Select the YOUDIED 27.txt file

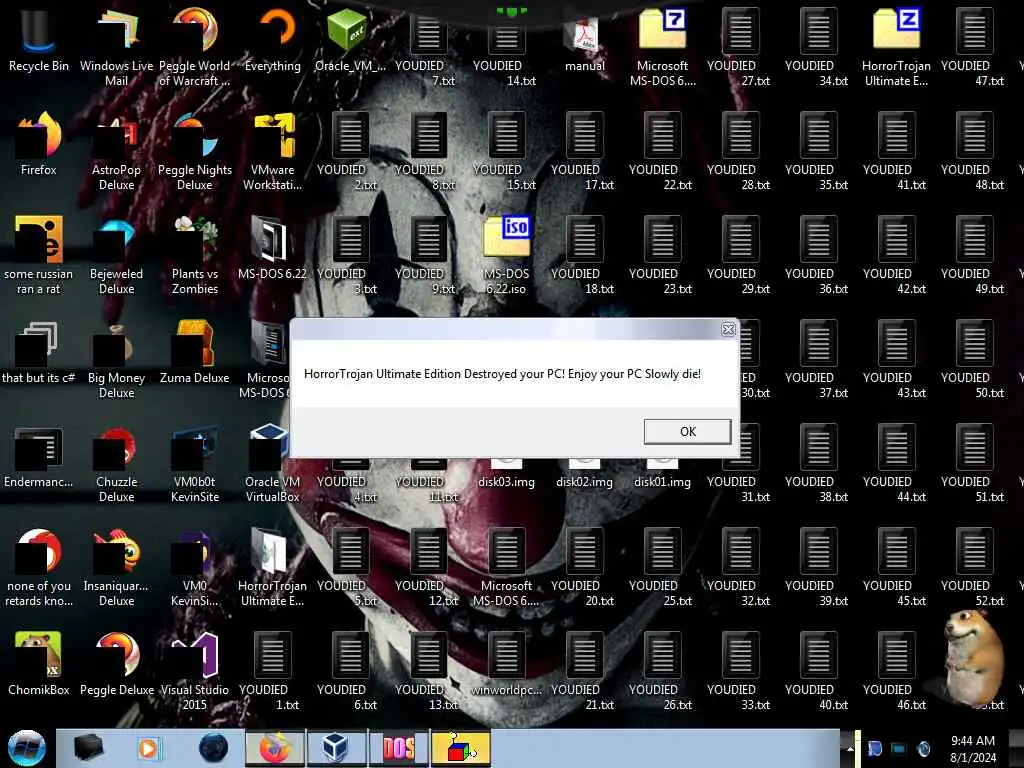tap(740, 48)
